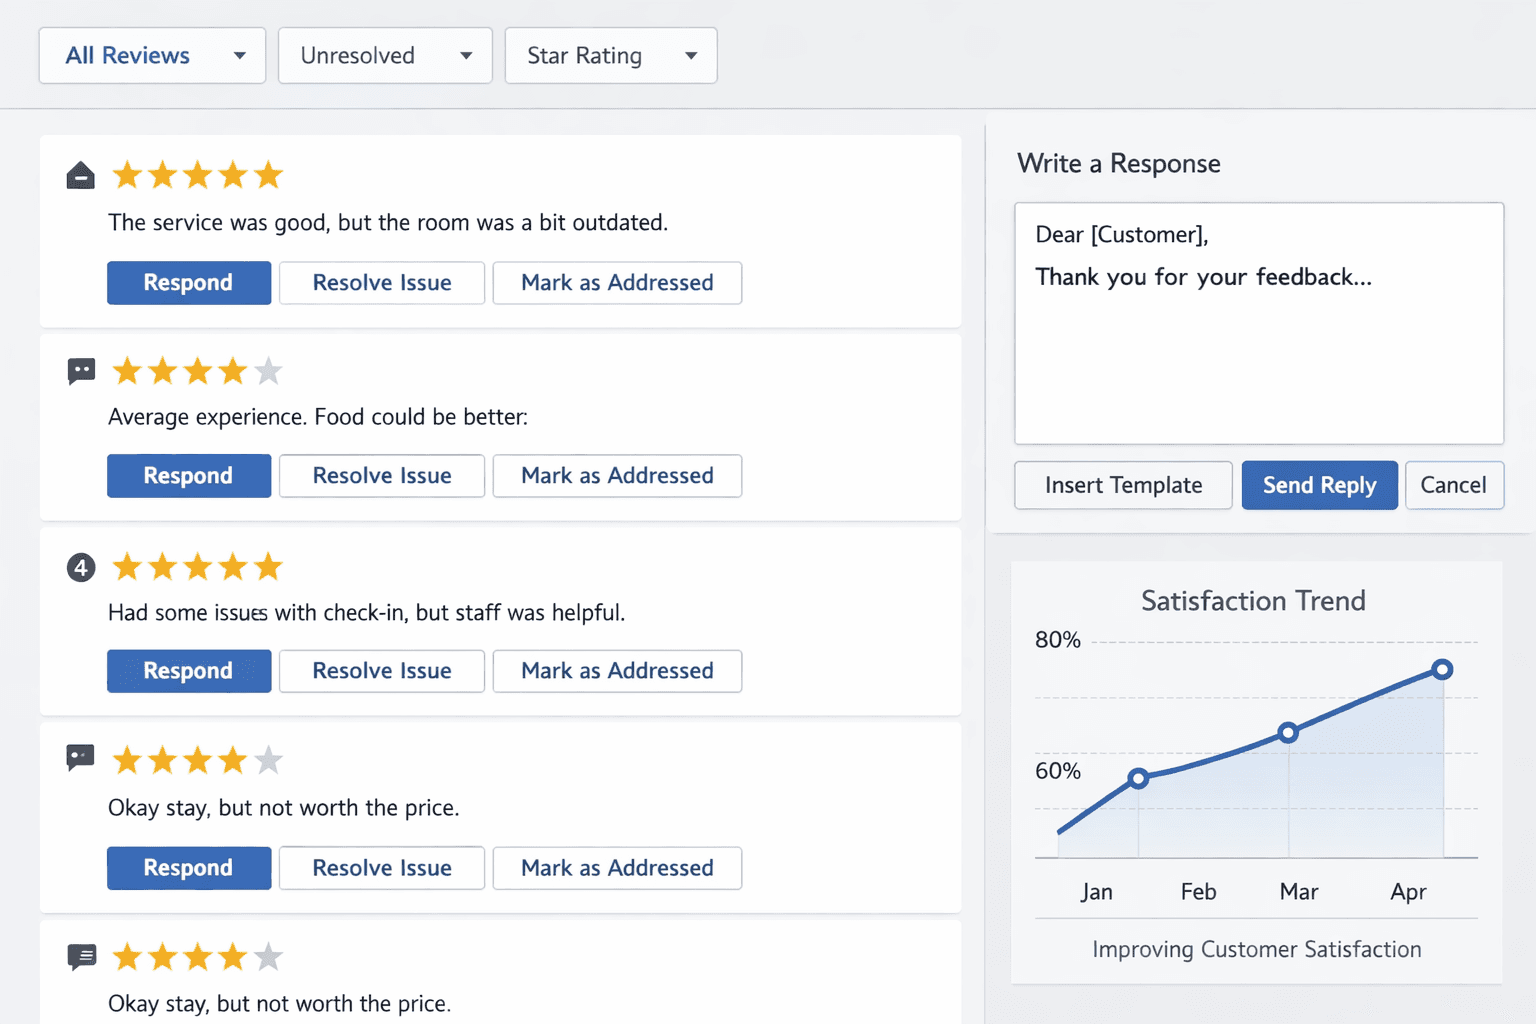Click the empty star on the Average experience review

tap(268, 370)
